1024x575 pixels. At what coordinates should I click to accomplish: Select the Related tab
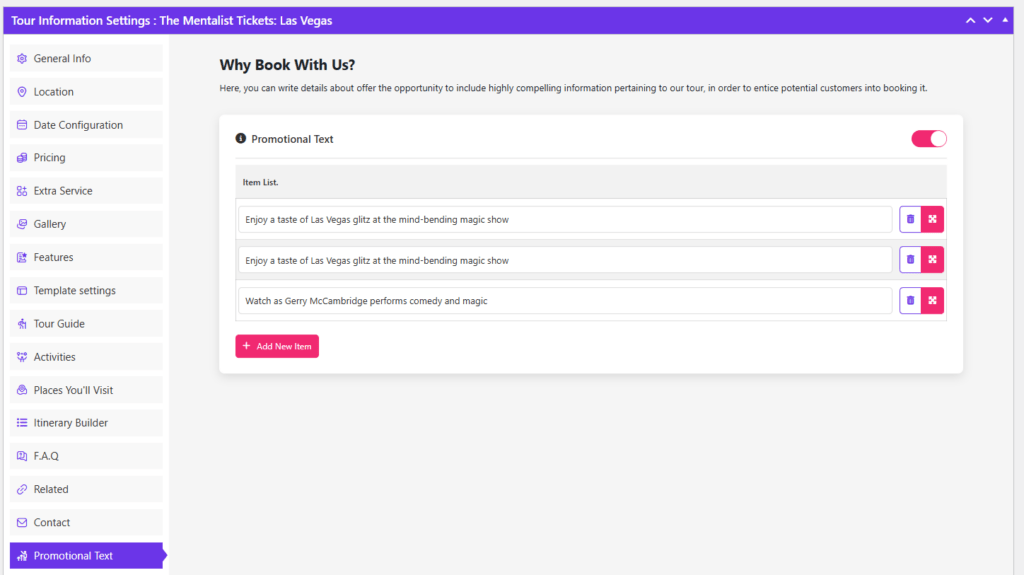[86, 489]
